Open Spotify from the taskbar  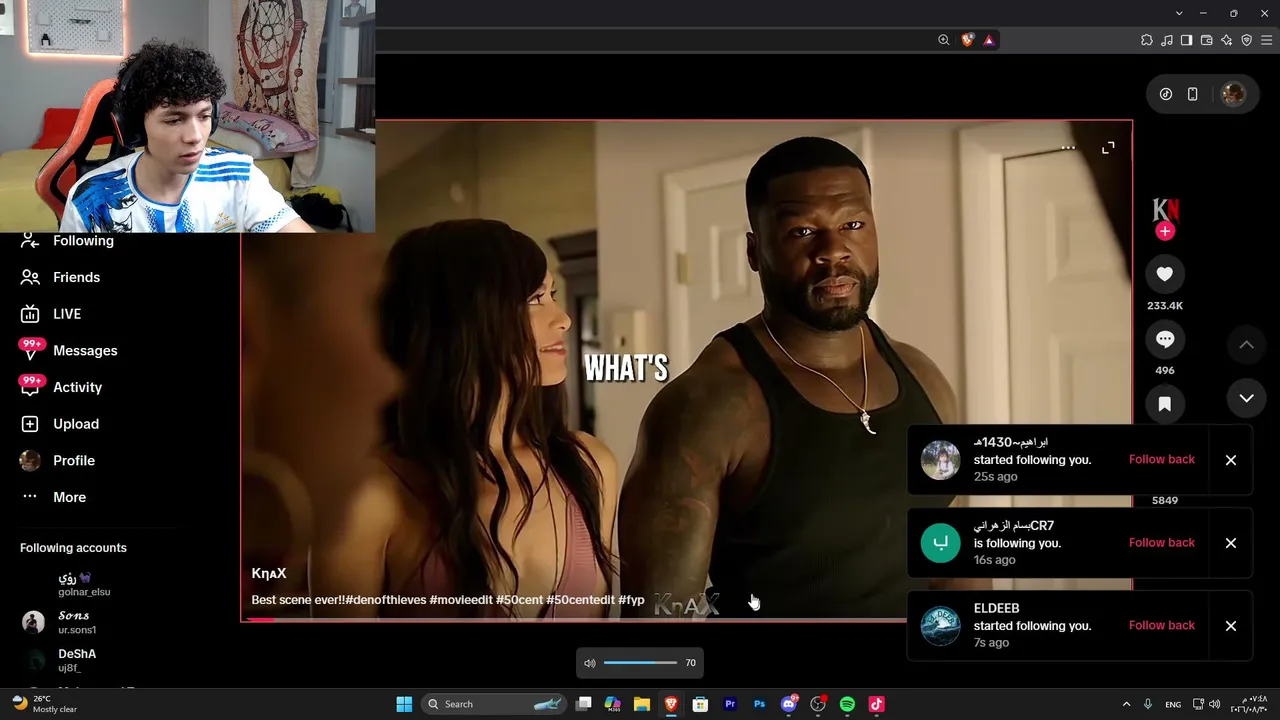click(x=847, y=704)
